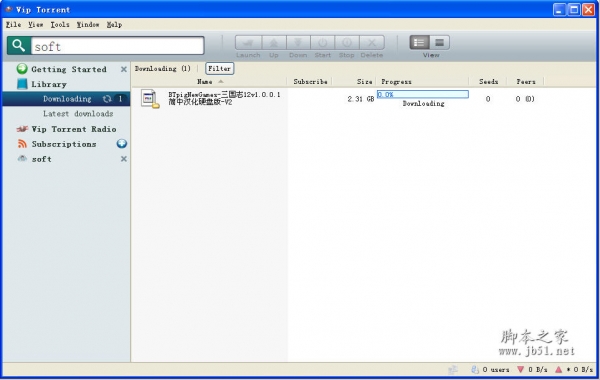Click the Stop toolbar button
This screenshot has width=600, height=380.
point(347,42)
